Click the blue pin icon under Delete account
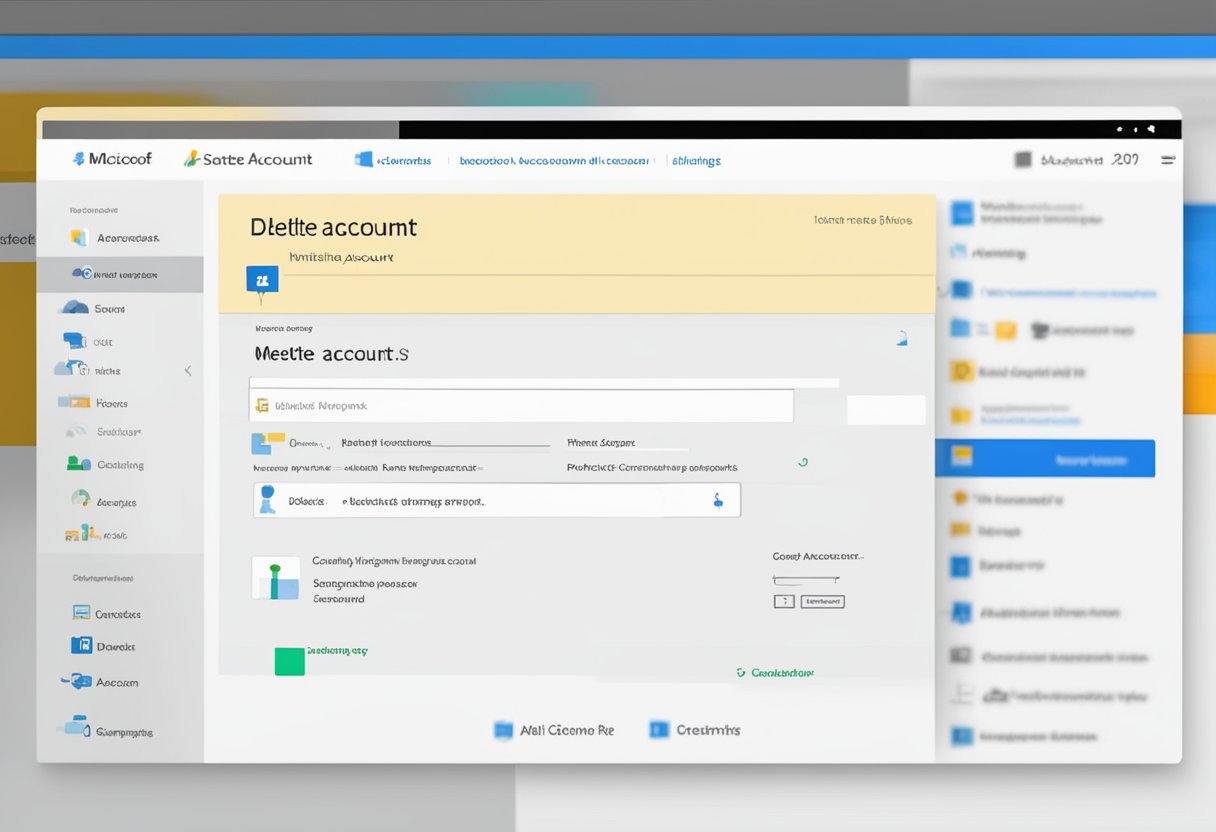Screen dimensions: 1216x832 click(x=262, y=280)
